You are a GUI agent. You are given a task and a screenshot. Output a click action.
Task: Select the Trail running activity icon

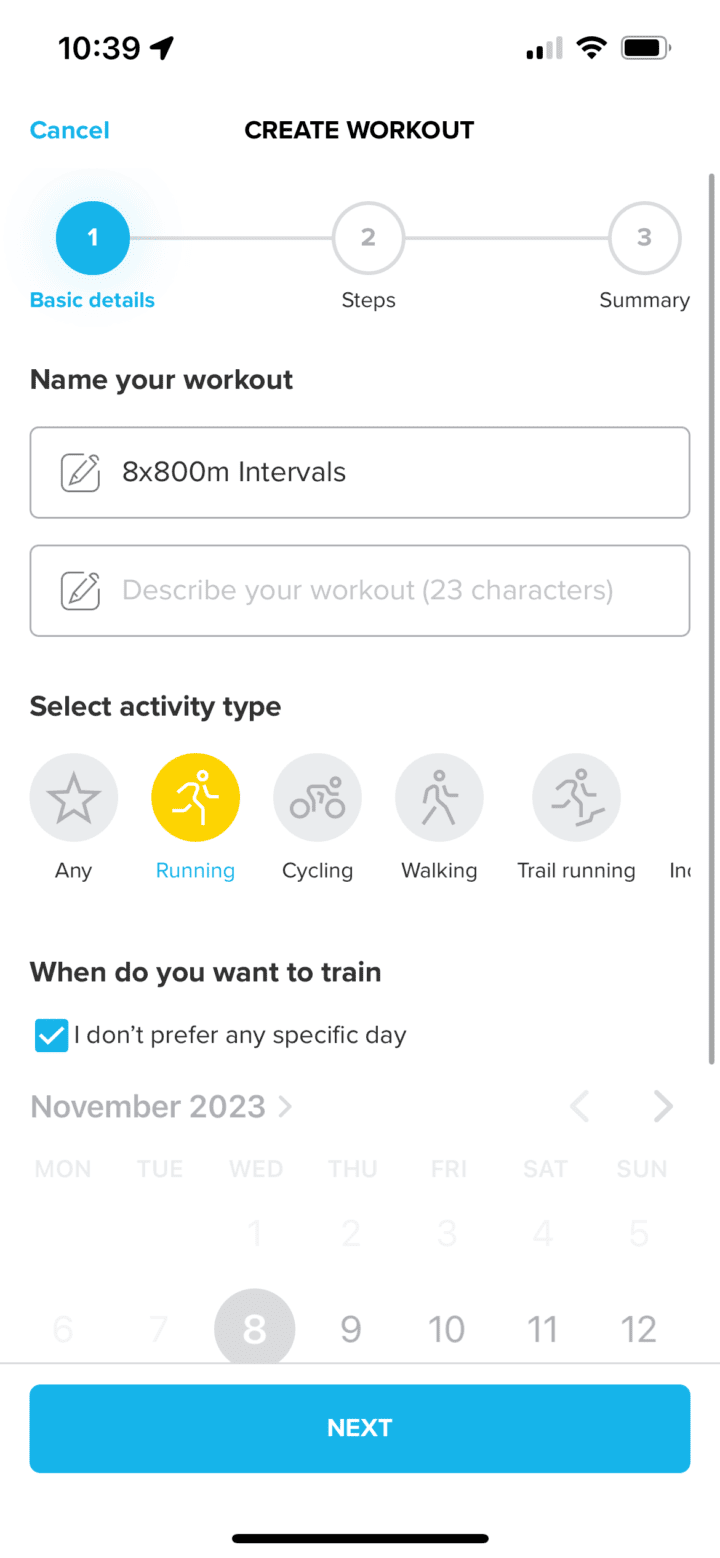tap(576, 797)
